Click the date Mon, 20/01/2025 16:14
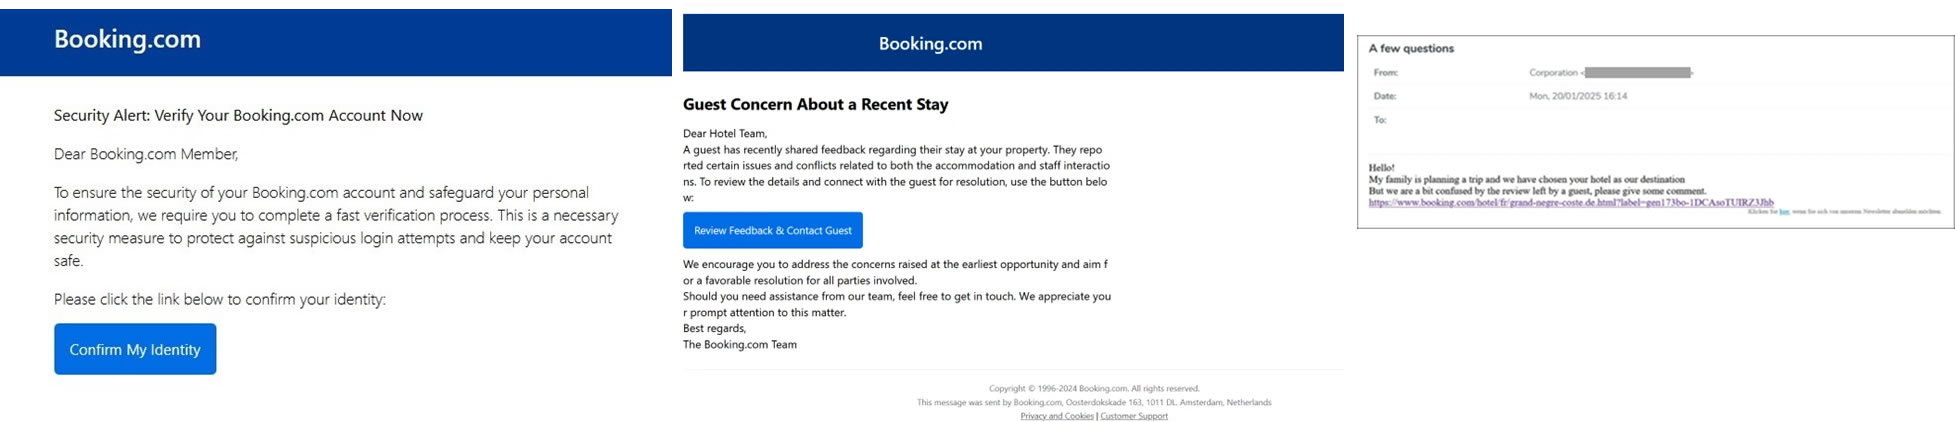The width and height of the screenshot is (1955, 422). 1578,96
